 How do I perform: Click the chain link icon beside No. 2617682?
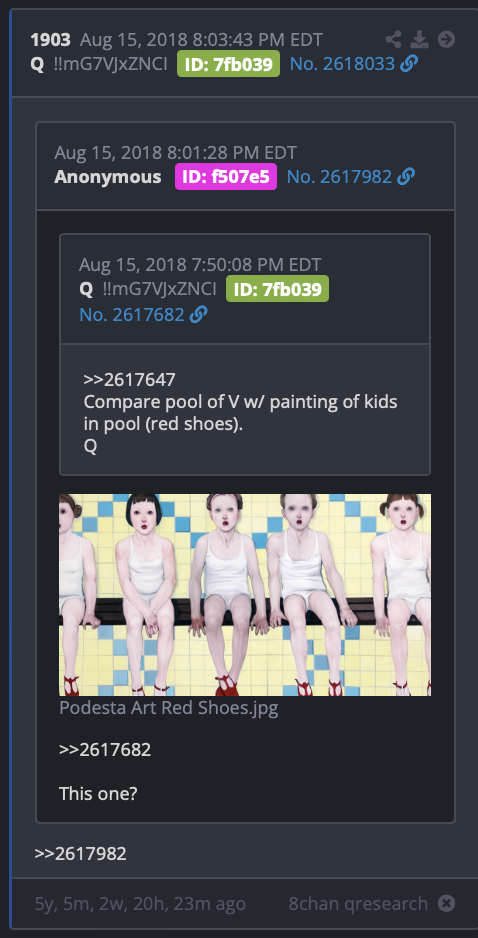[199, 314]
